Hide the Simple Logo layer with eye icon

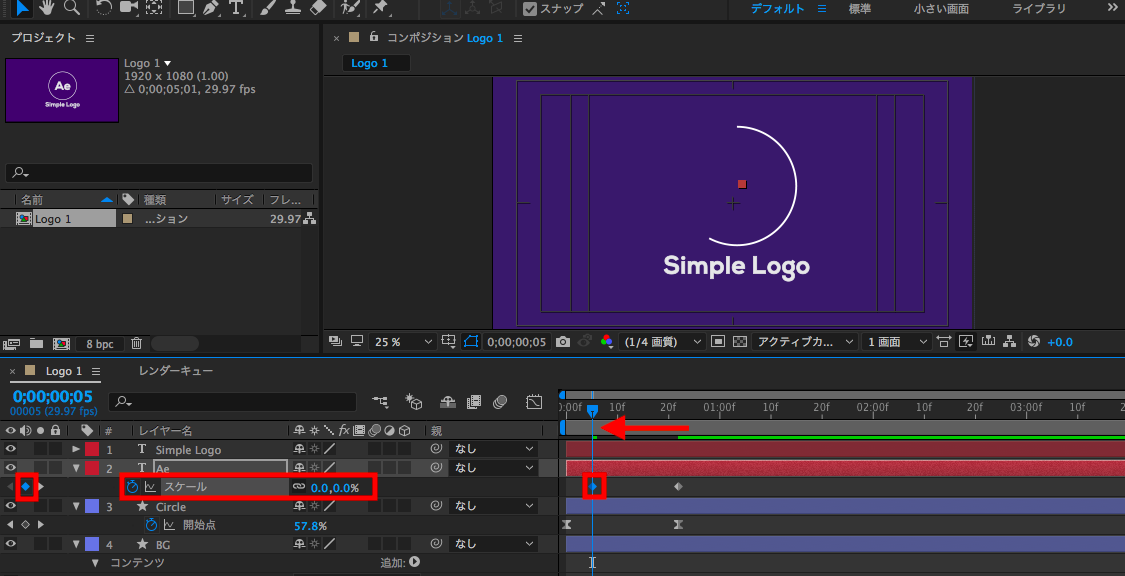11,450
